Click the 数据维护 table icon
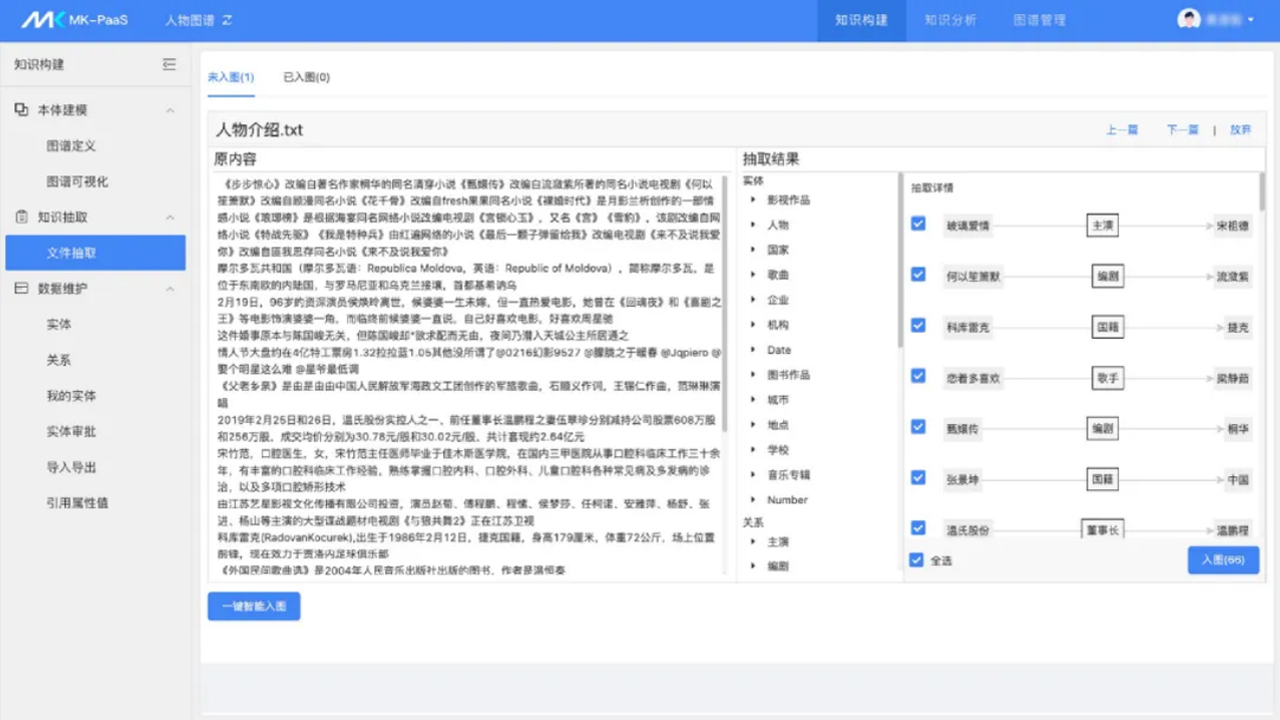The width and height of the screenshot is (1280, 720). pos(22,289)
